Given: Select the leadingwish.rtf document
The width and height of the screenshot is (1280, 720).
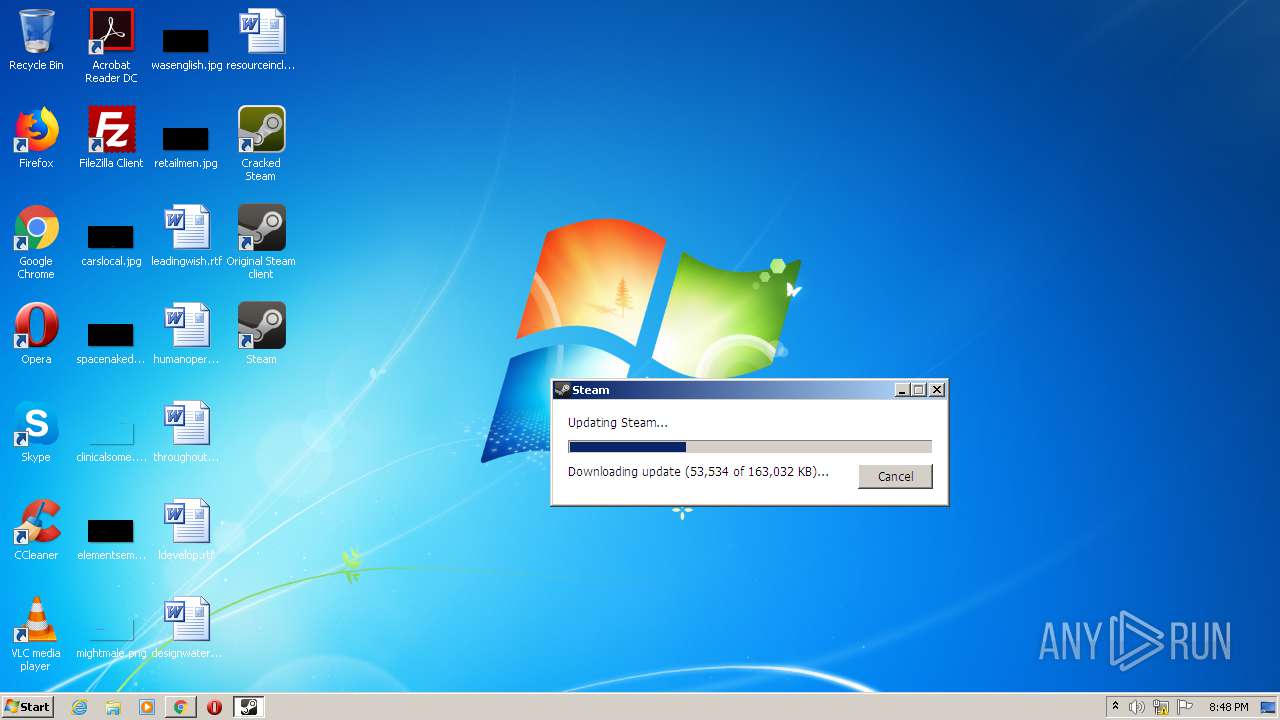Looking at the screenshot, I should pos(186,236).
